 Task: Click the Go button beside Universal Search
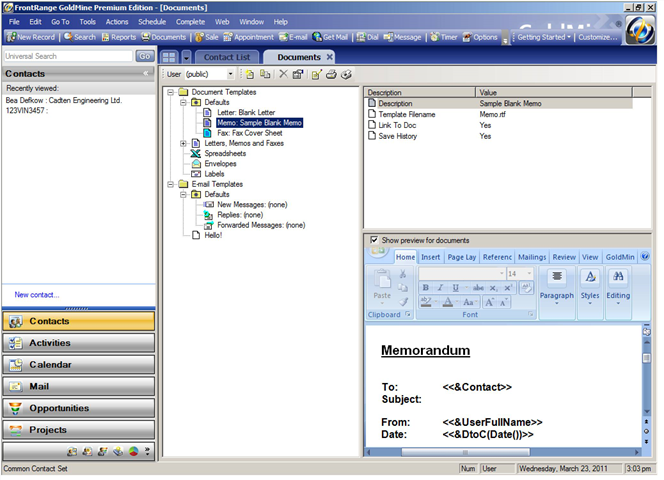[145, 56]
